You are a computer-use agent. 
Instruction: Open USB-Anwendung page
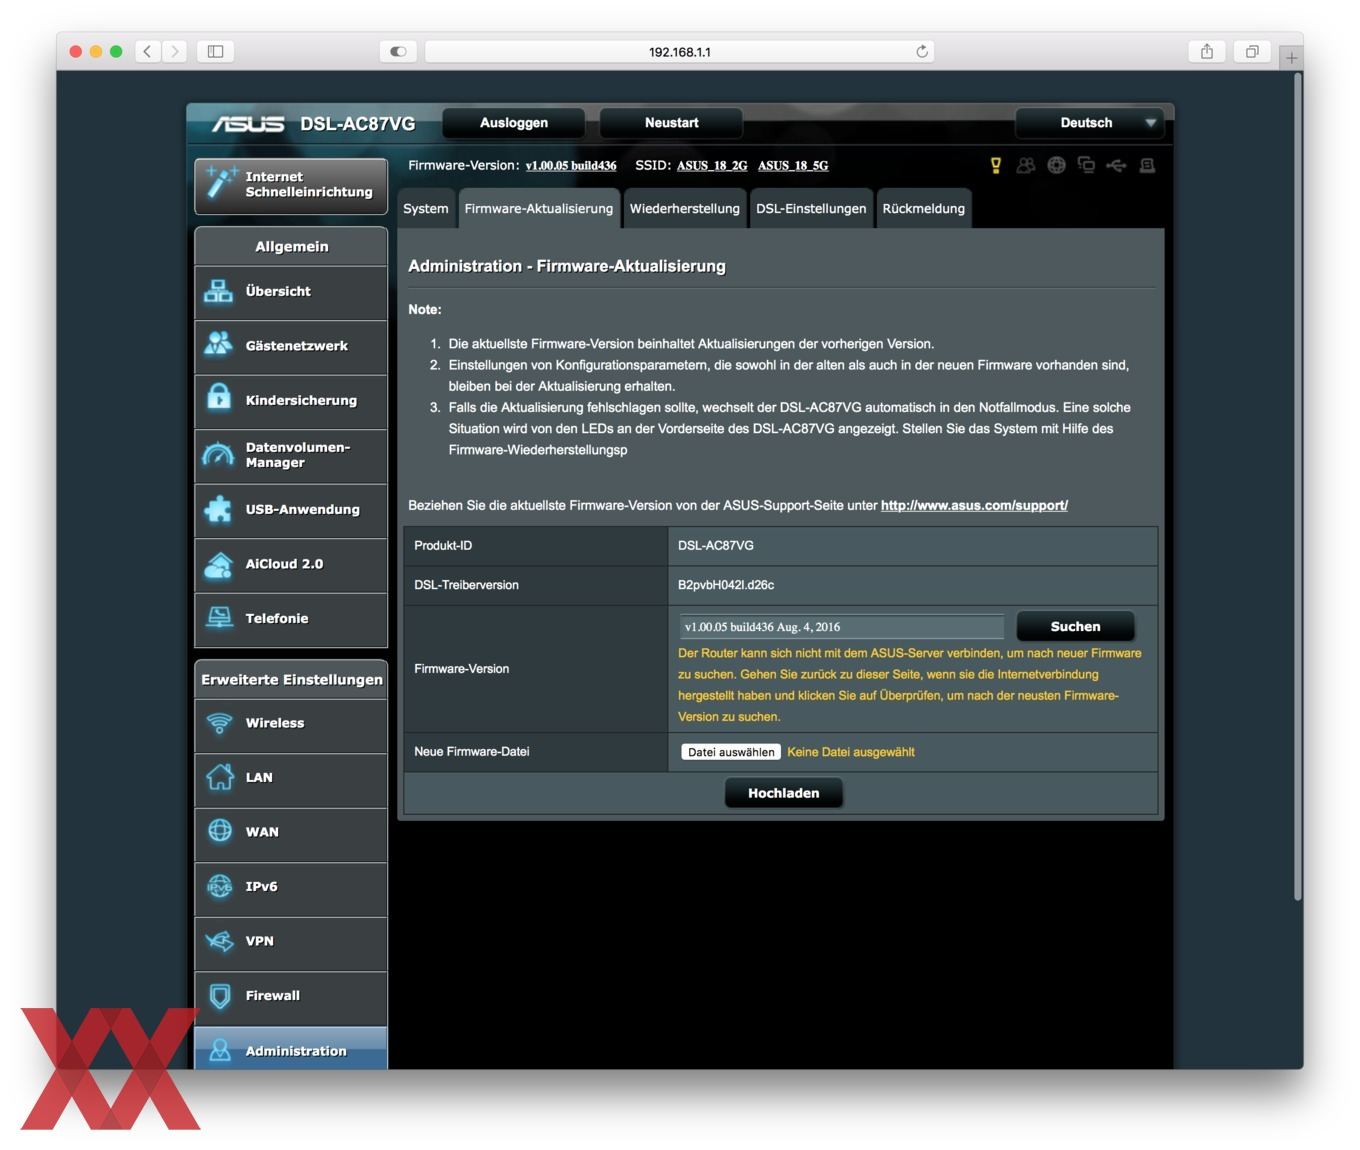pos(291,510)
